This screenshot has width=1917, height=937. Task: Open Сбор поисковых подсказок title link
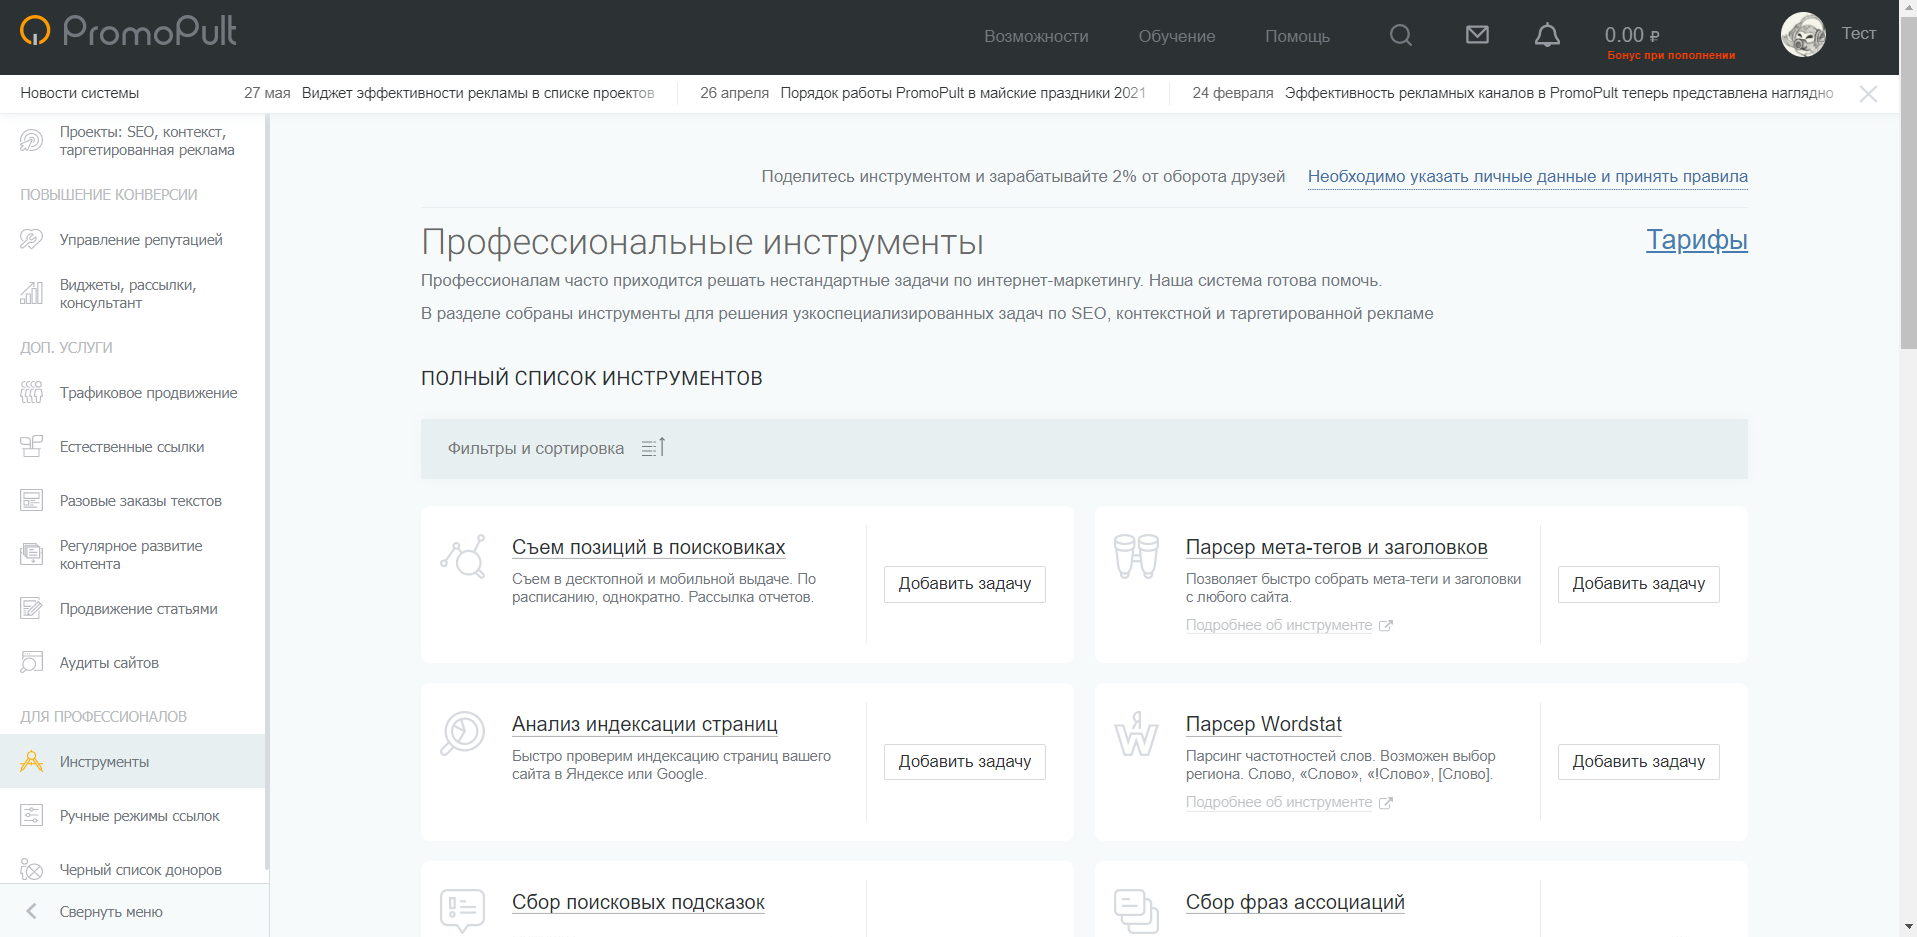(638, 903)
